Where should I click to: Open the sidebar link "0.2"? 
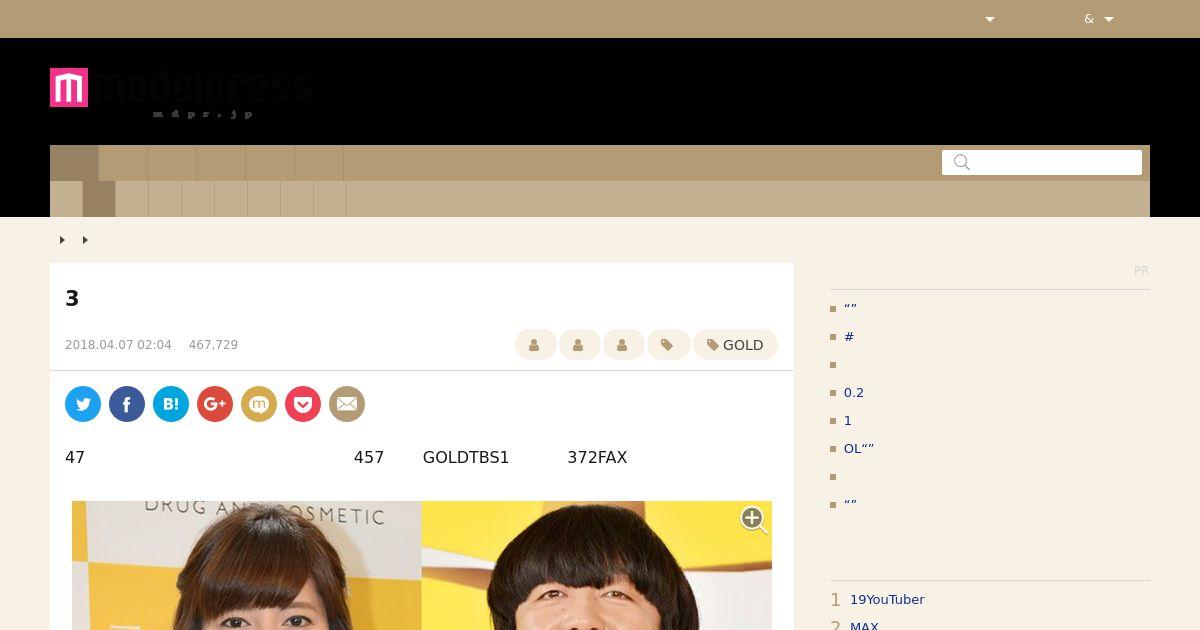click(854, 393)
